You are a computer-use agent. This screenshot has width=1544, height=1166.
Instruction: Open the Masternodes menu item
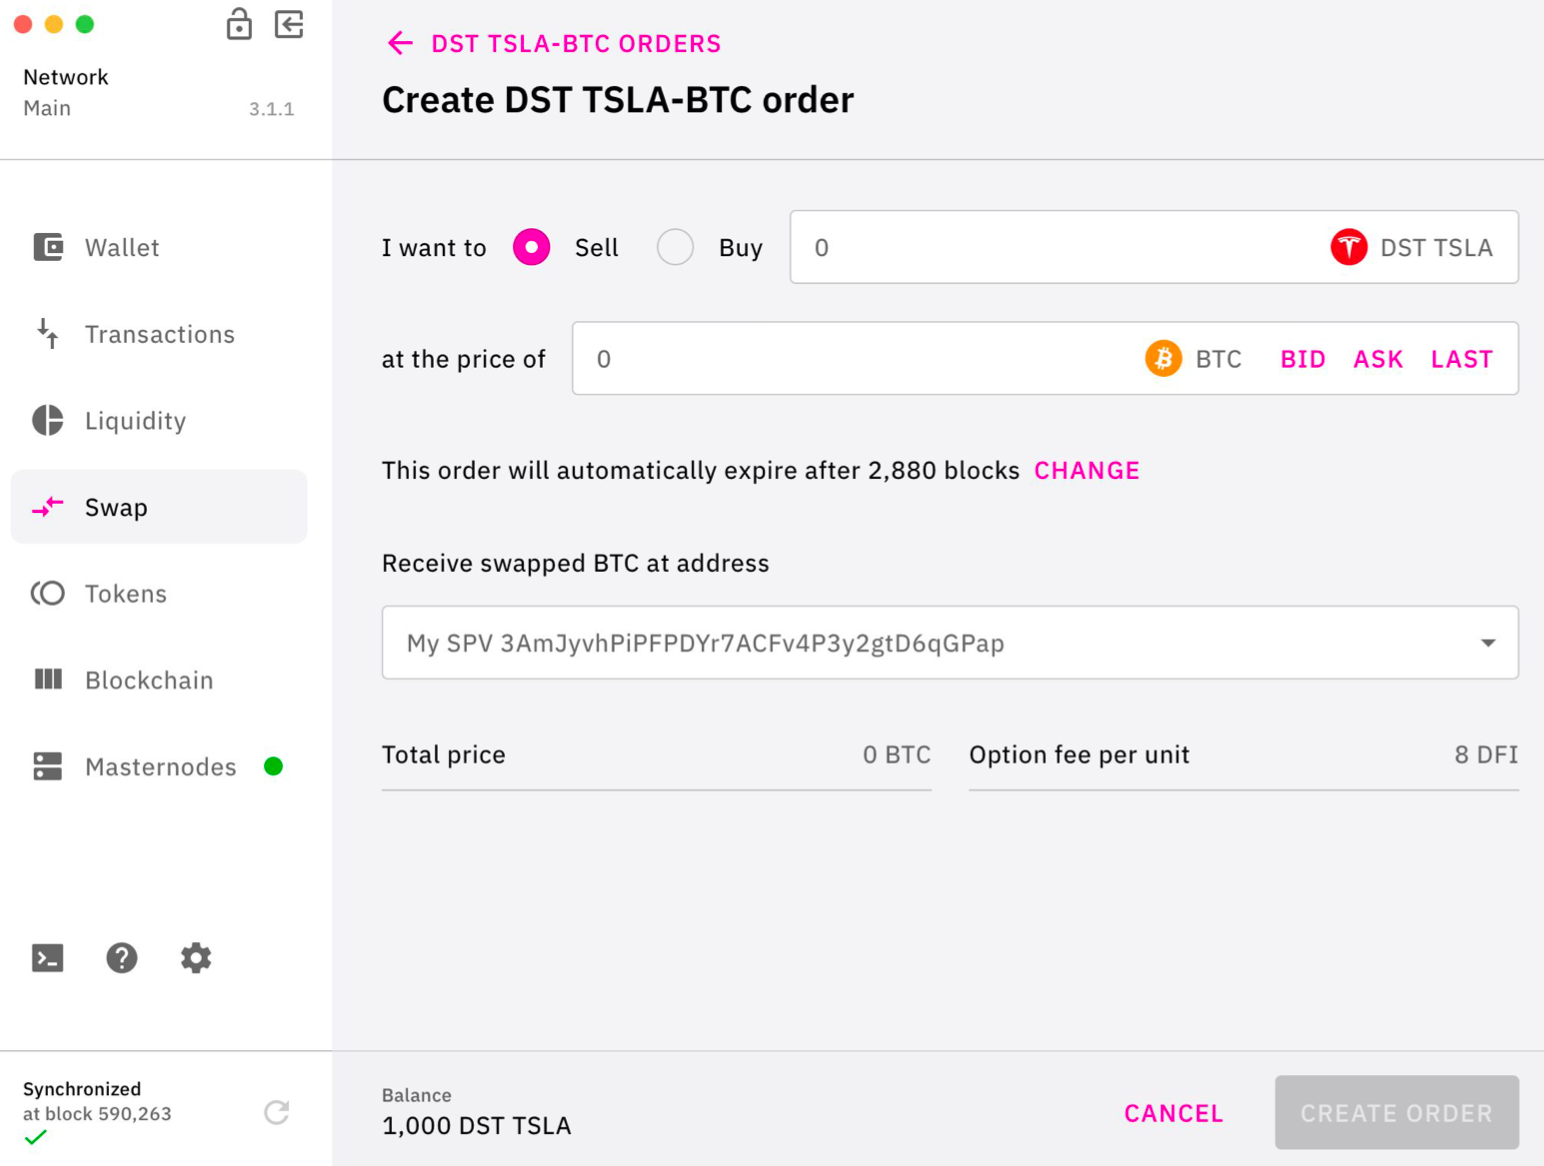(x=159, y=766)
